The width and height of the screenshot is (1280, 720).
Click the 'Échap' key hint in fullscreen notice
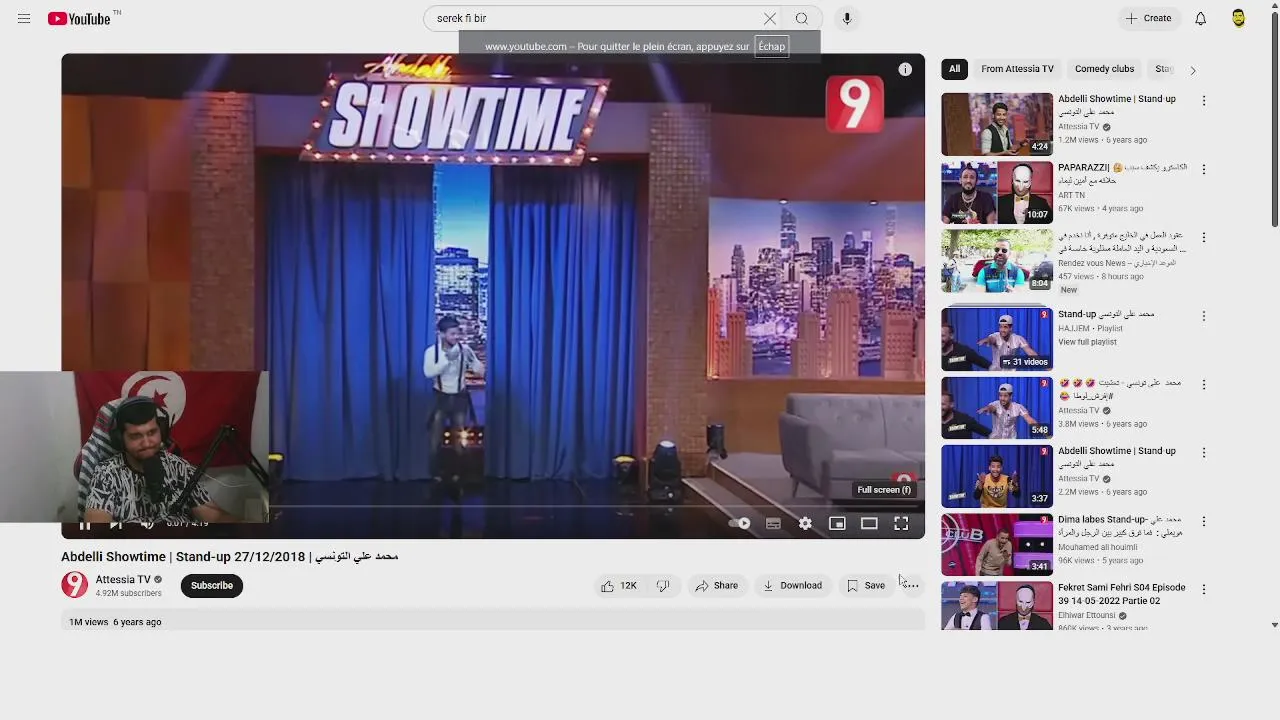[772, 47]
